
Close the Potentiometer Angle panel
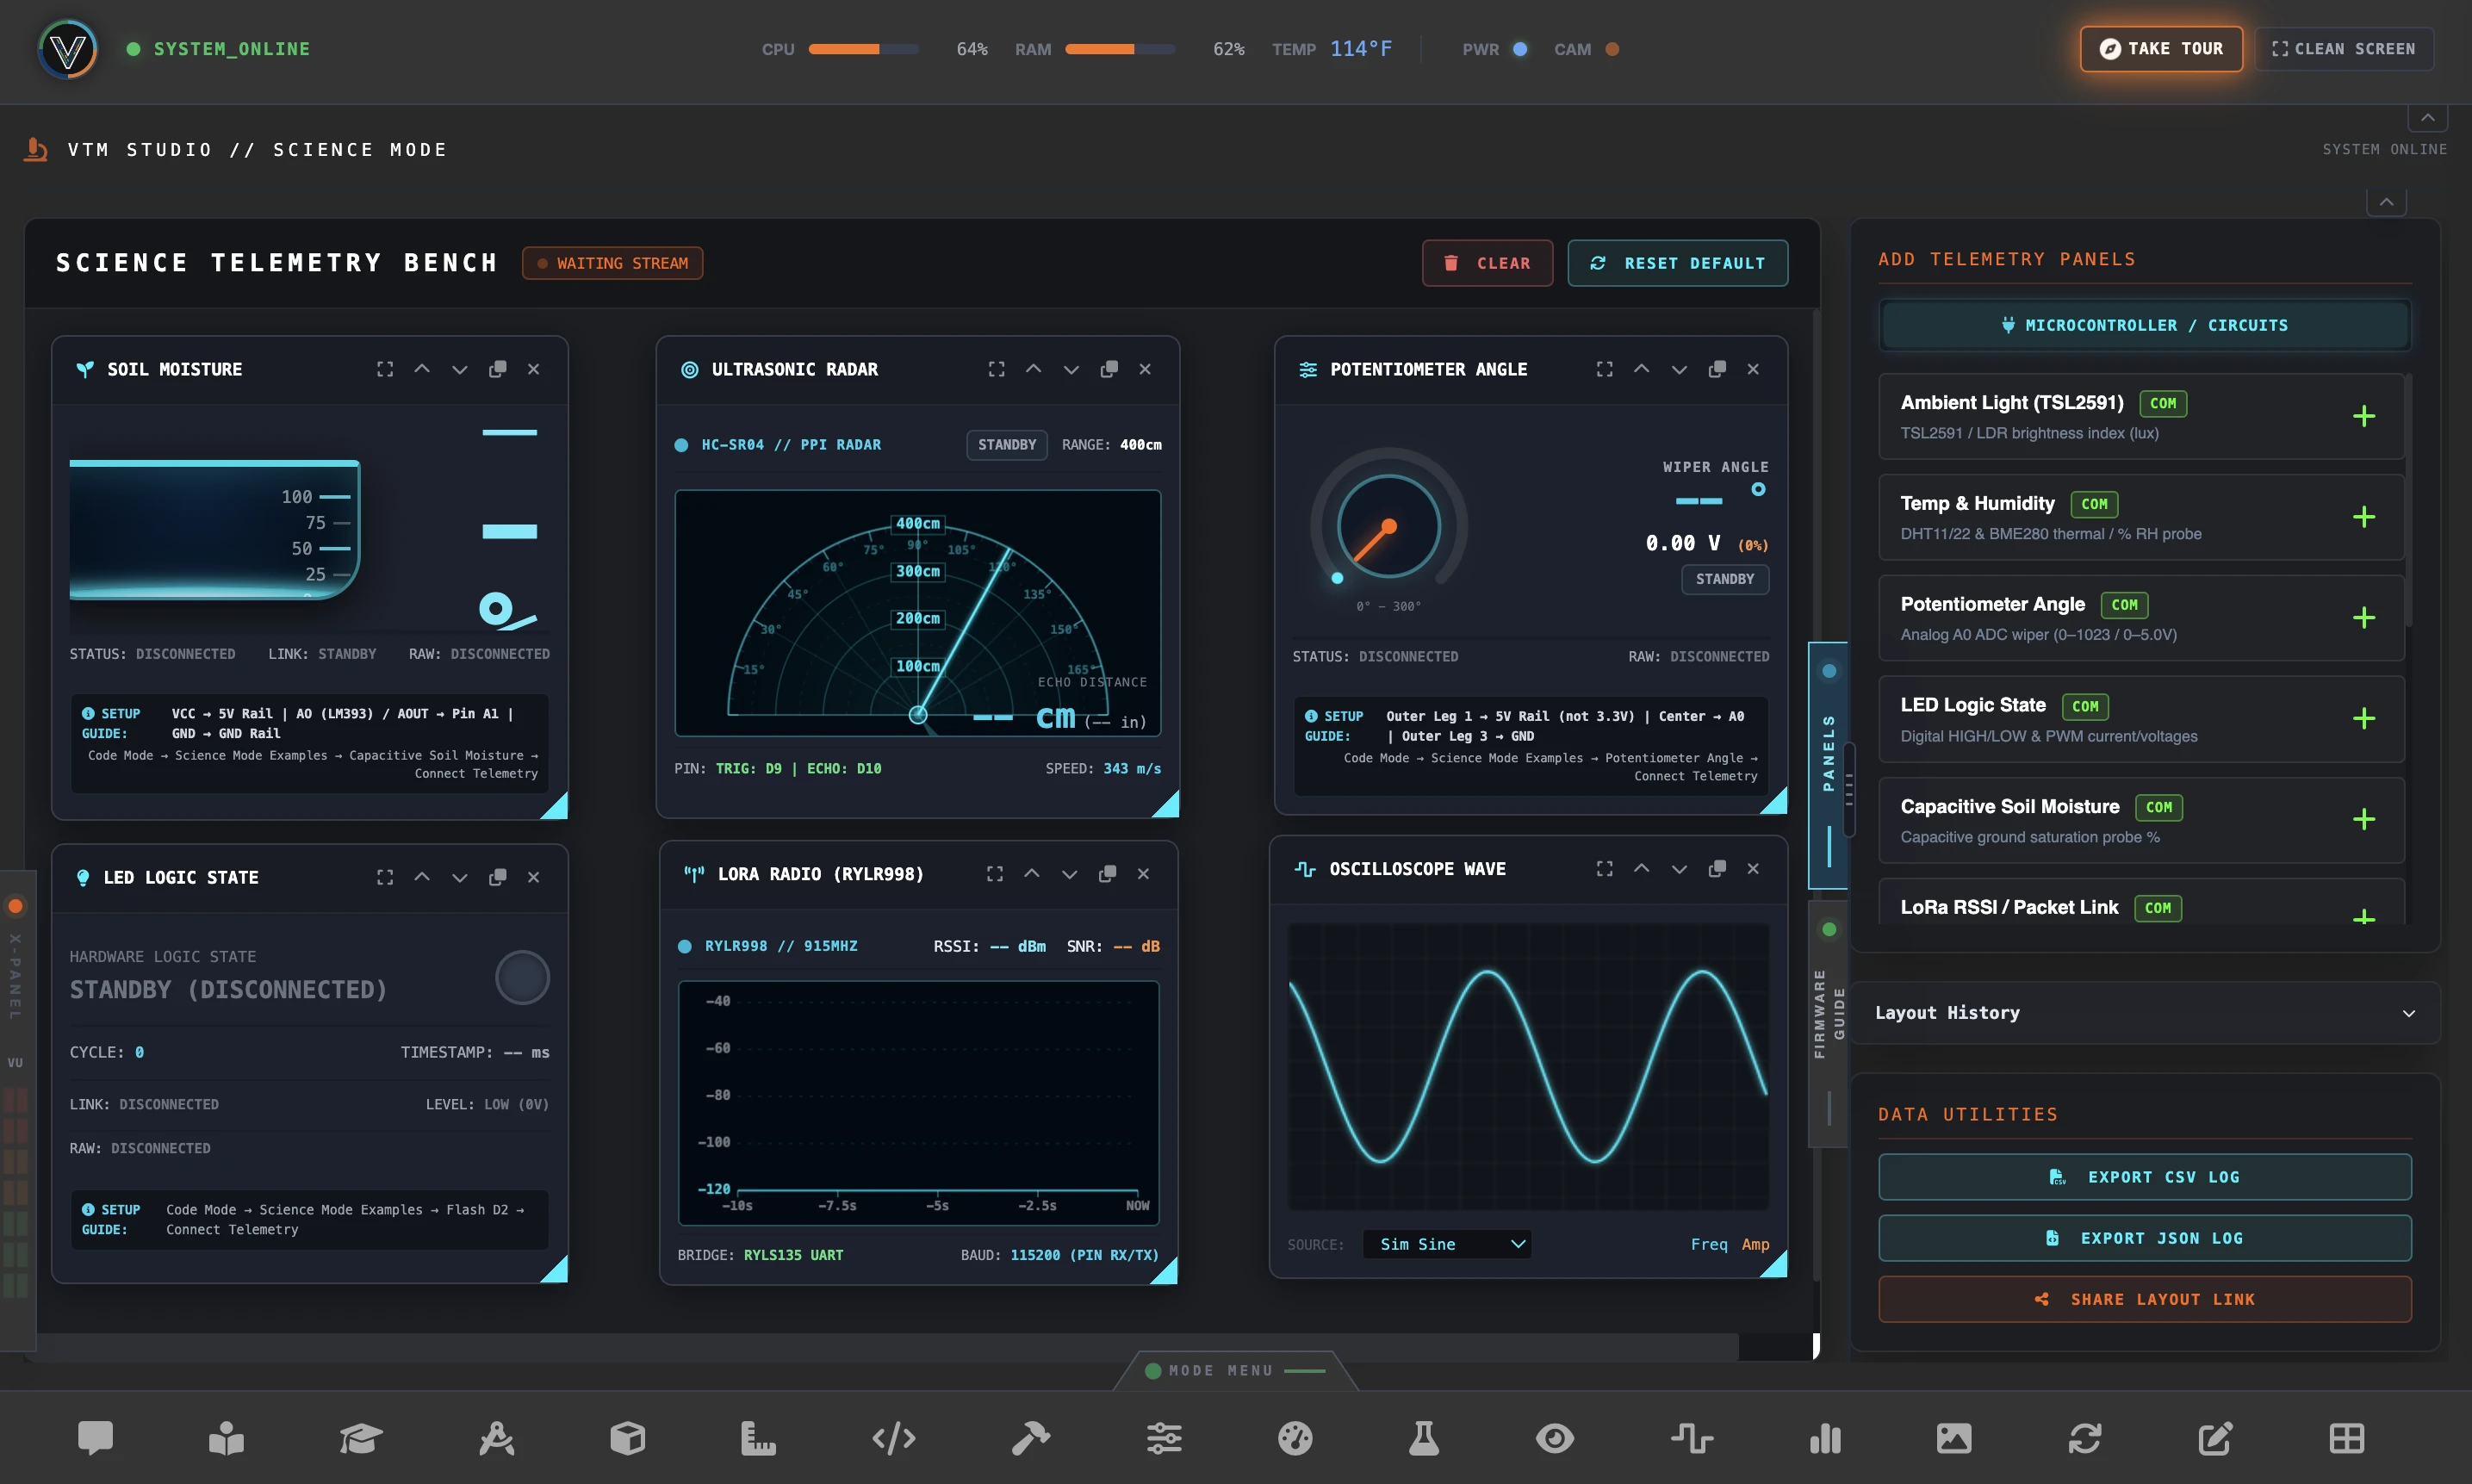tap(1753, 369)
